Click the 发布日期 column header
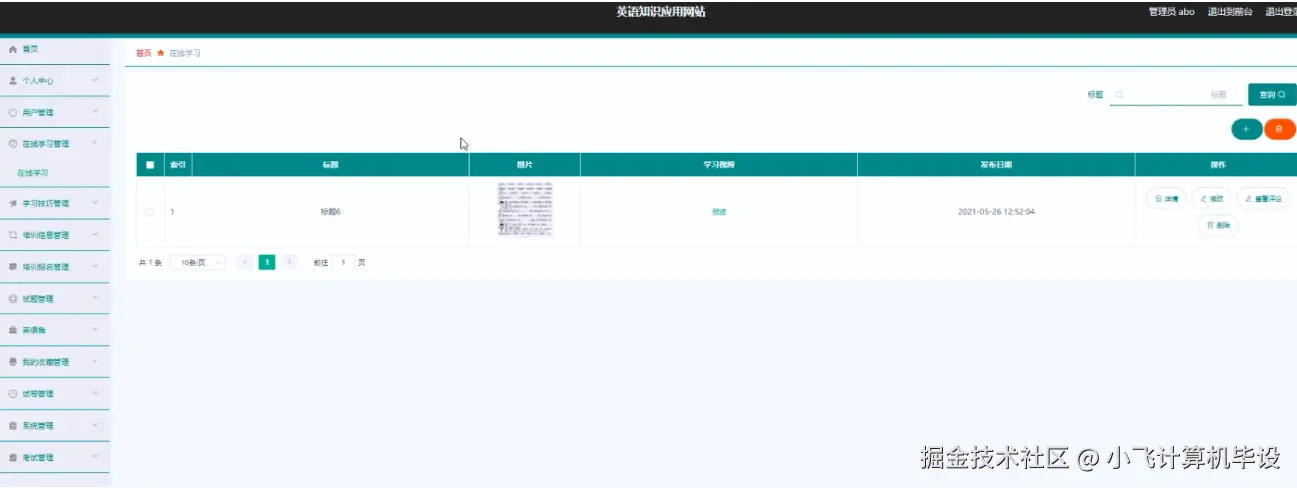The image size is (1297, 488). (996, 165)
